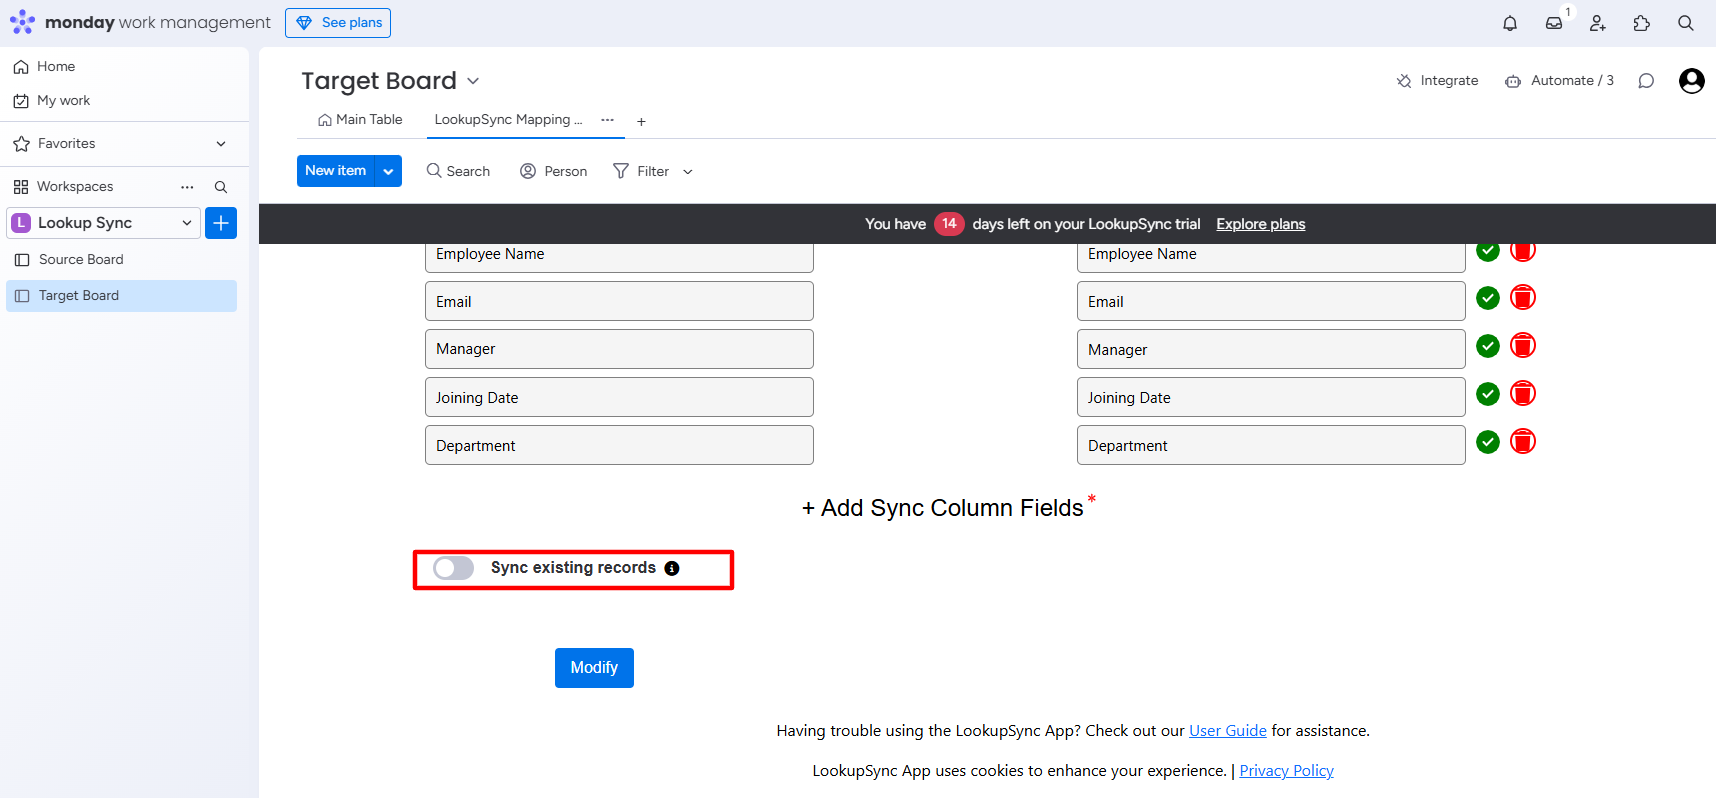Click the Filter toolbar button
1716x798 pixels.
[641, 172]
